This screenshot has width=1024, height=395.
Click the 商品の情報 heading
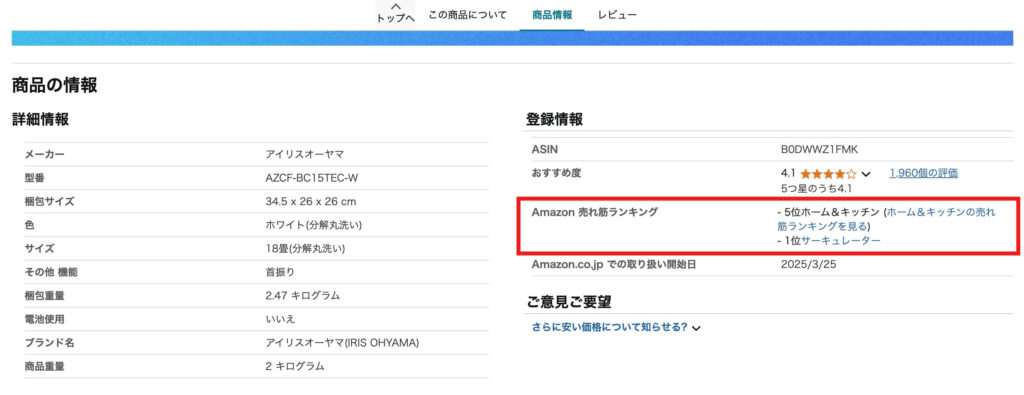(54, 85)
